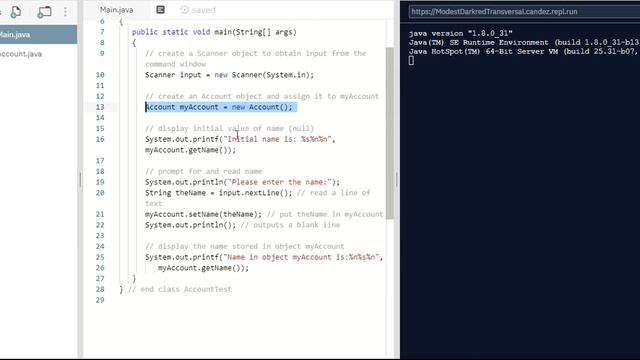
Task: Open Main.java in the file list
Action: (38, 35)
